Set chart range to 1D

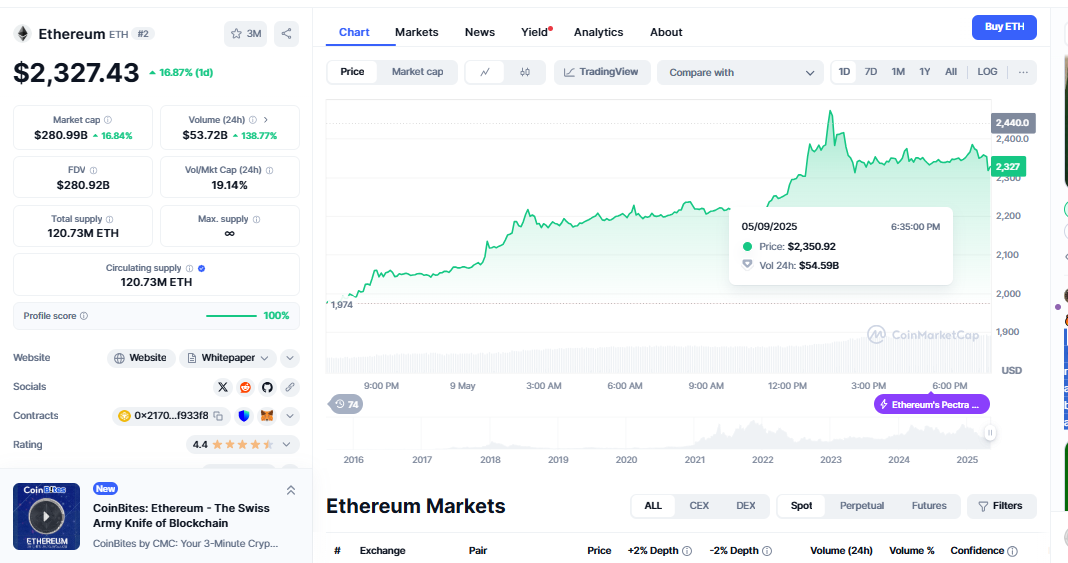tap(844, 72)
